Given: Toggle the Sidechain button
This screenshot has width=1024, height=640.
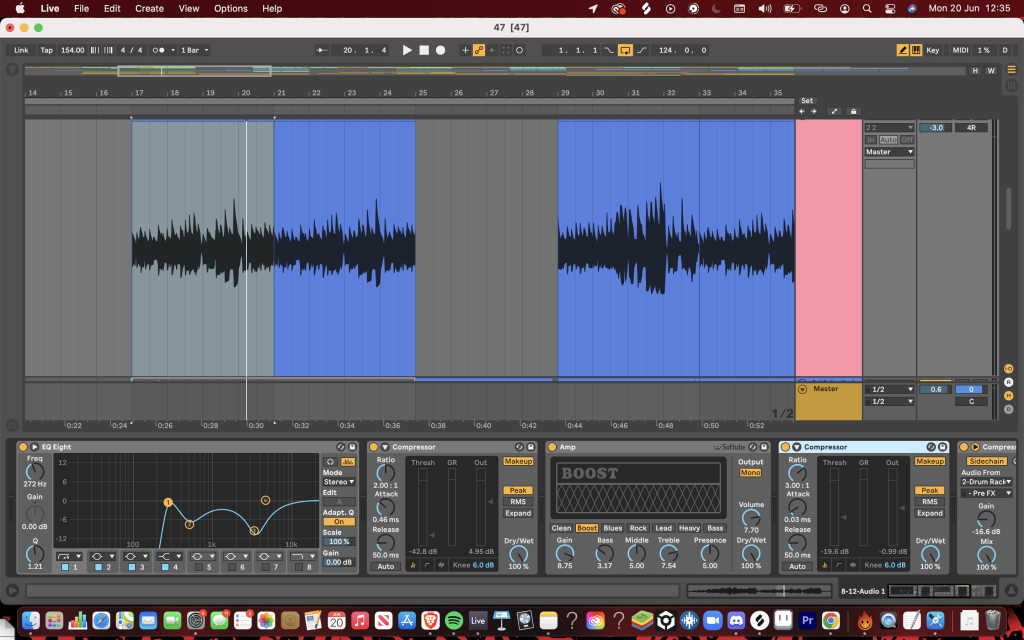Looking at the screenshot, I should tap(986, 462).
